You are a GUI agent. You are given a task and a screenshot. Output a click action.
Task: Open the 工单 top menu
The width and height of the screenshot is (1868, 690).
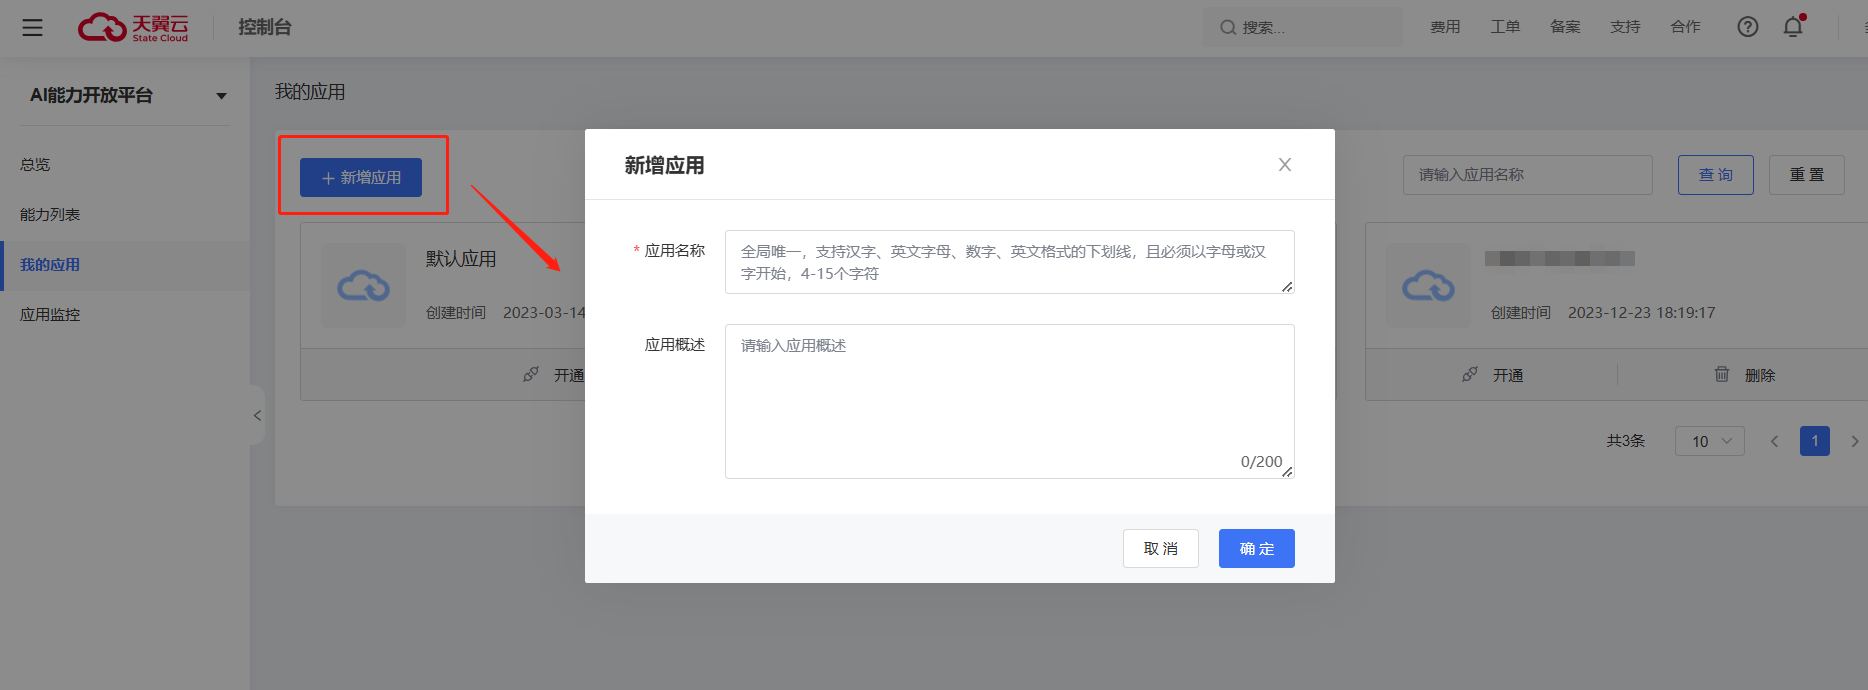pos(1505,27)
